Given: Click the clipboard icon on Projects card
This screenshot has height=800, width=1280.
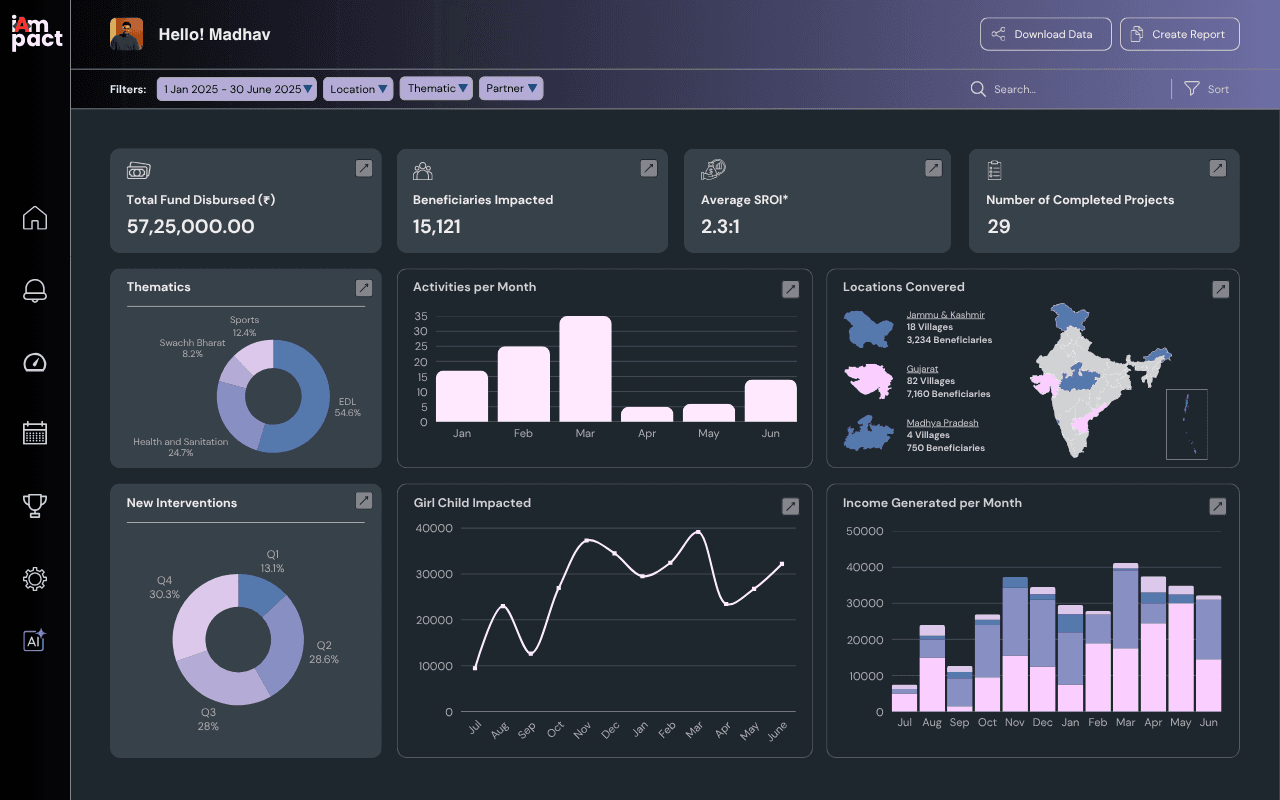Looking at the screenshot, I should point(994,170).
